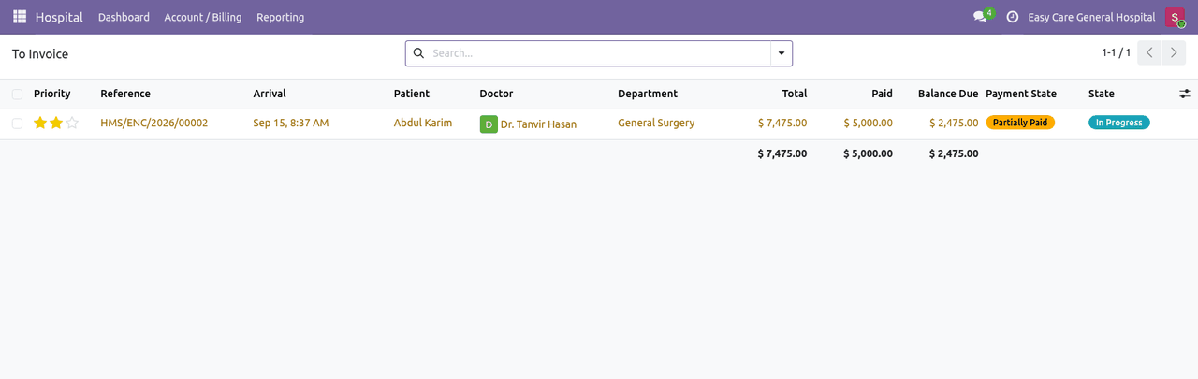Click arrival cell Sep 15, 8:37 AM
The height and width of the screenshot is (379, 1198).
tap(291, 122)
